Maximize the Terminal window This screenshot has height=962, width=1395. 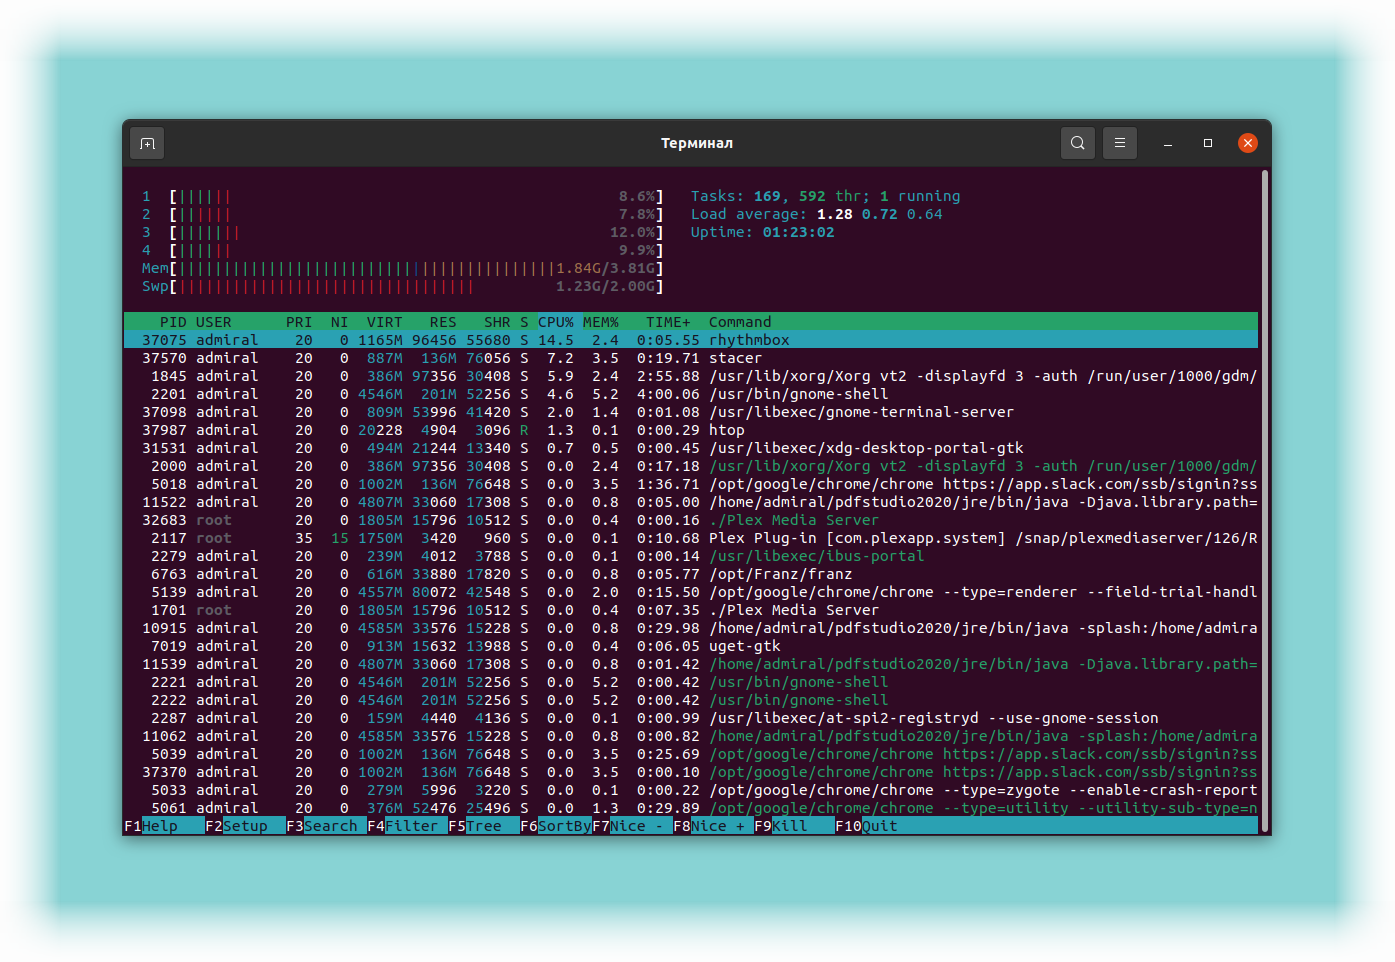pyautogui.click(x=1208, y=143)
